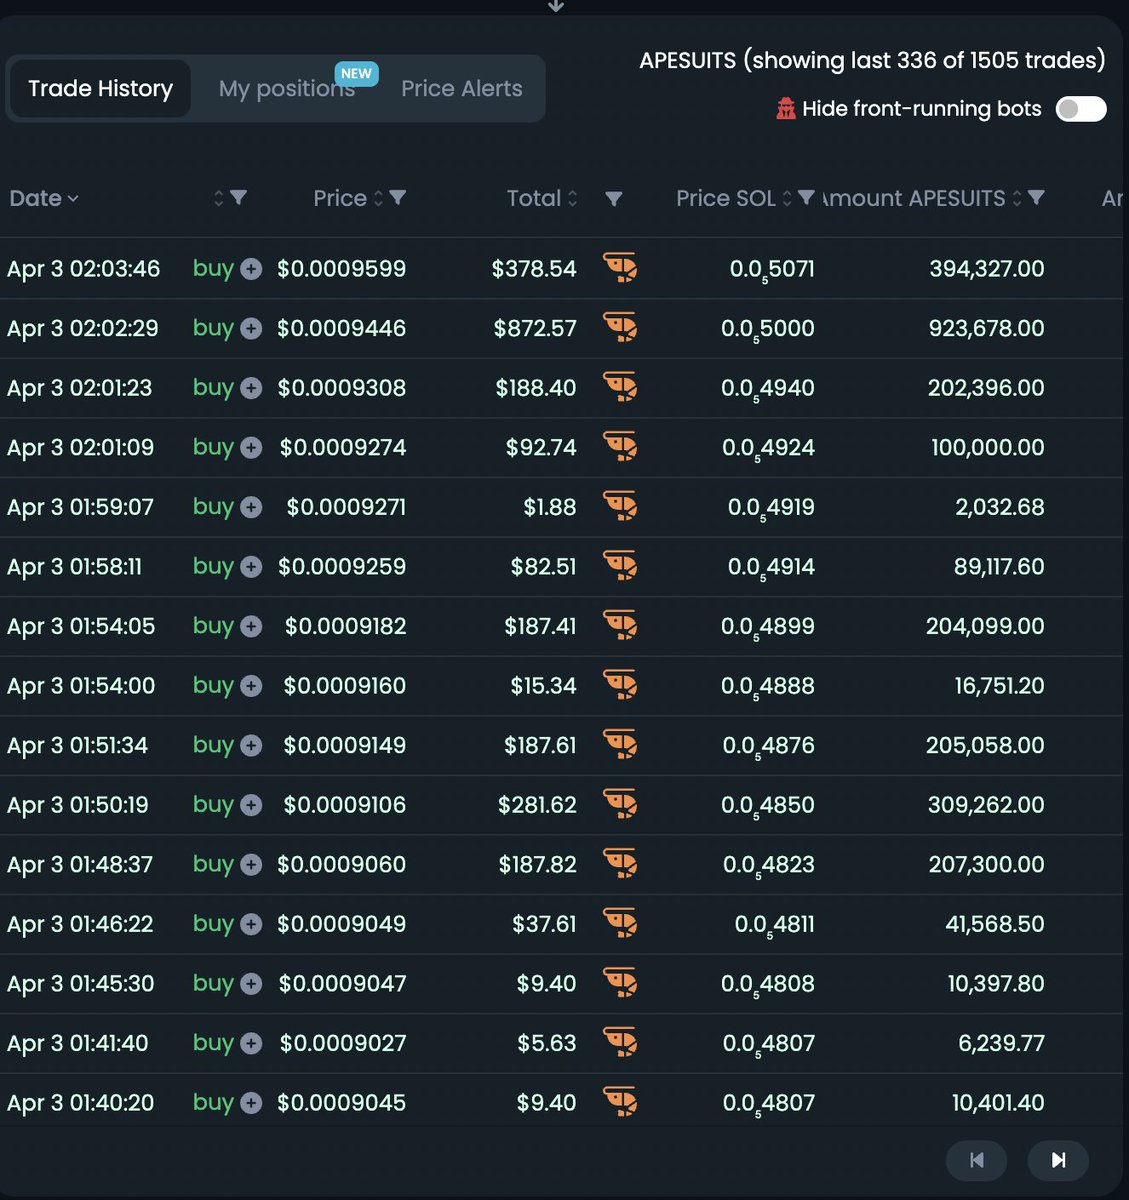Click plus icon on 01:50:19 trade

[251, 805]
